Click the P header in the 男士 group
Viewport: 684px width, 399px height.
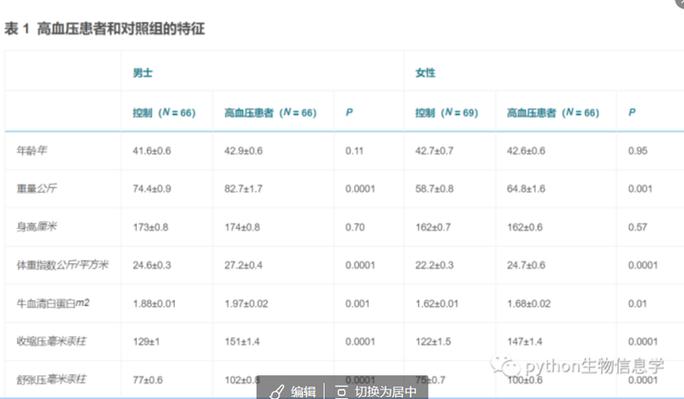click(349, 113)
